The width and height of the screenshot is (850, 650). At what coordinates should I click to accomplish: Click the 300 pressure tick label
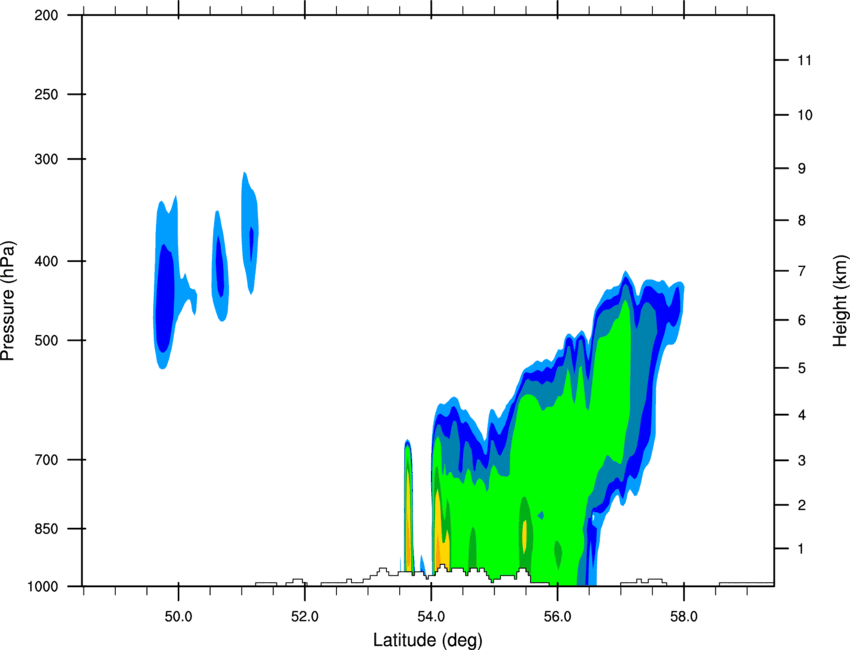pyautogui.click(x=46, y=159)
